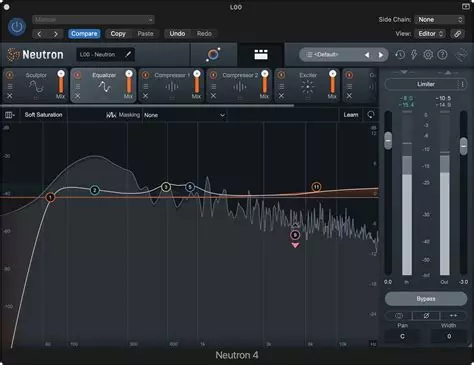Open the EQ view options dropdown icon
This screenshot has height=365, width=474.
pyautogui.click(x=10, y=115)
